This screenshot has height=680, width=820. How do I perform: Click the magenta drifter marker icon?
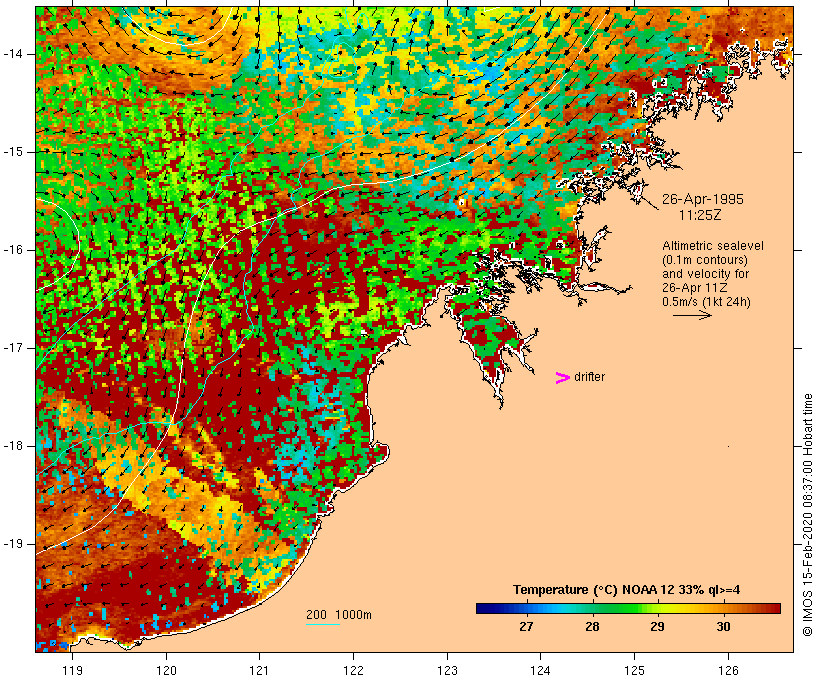pos(563,378)
